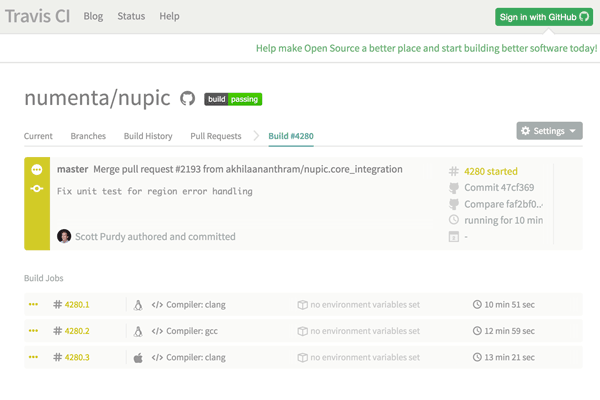Click GitHub icon beside Compare faf2bf0
600x400 pixels.
point(454,204)
